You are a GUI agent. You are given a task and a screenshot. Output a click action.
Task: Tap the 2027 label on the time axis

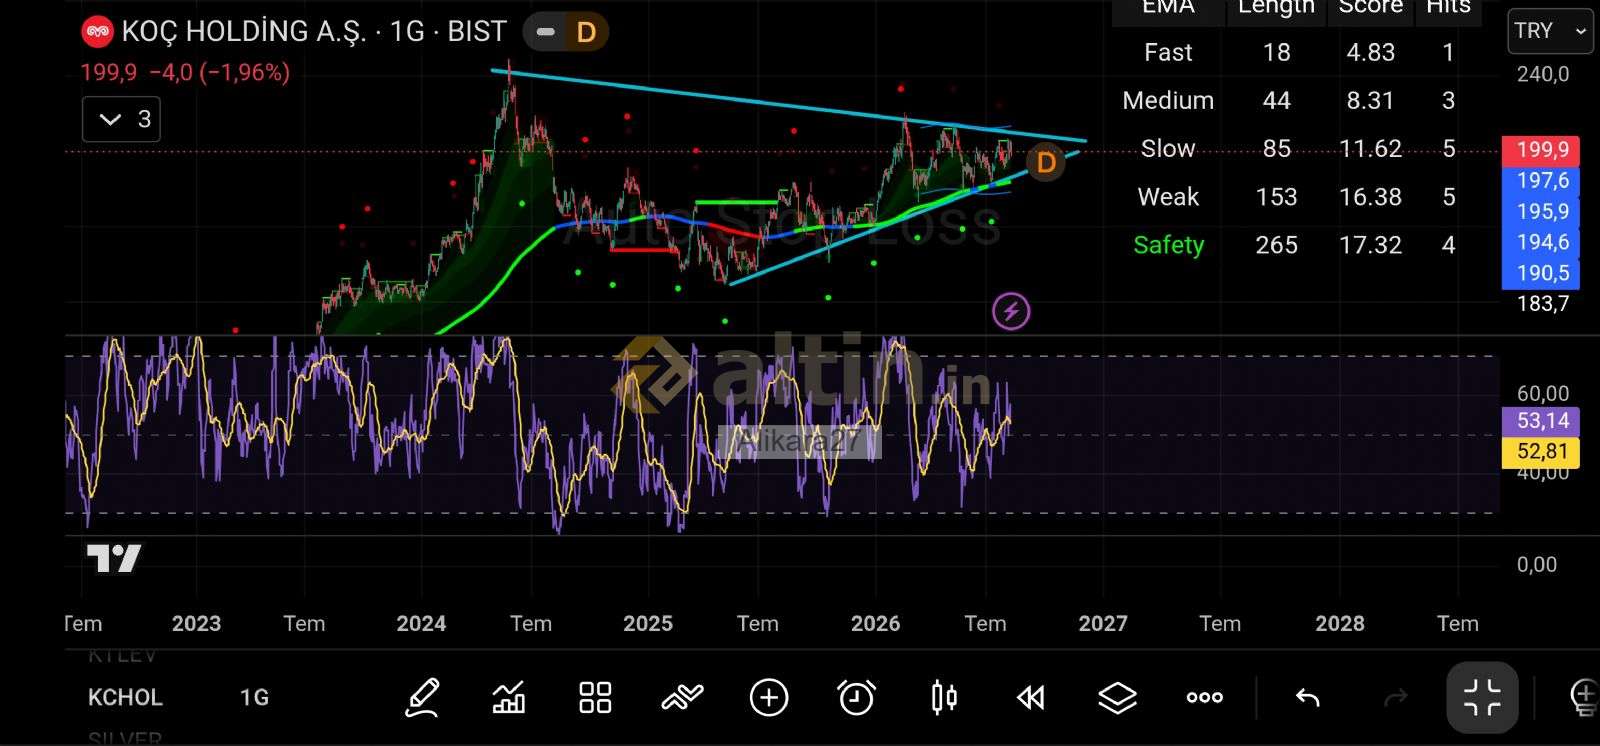click(x=1103, y=624)
